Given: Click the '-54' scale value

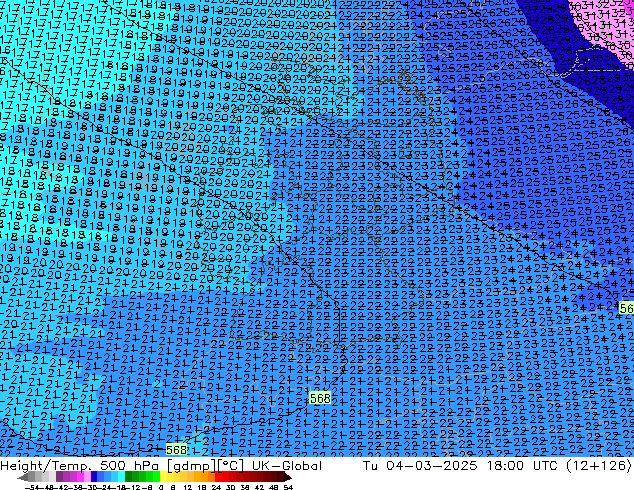Looking at the screenshot, I should (x=32, y=488).
